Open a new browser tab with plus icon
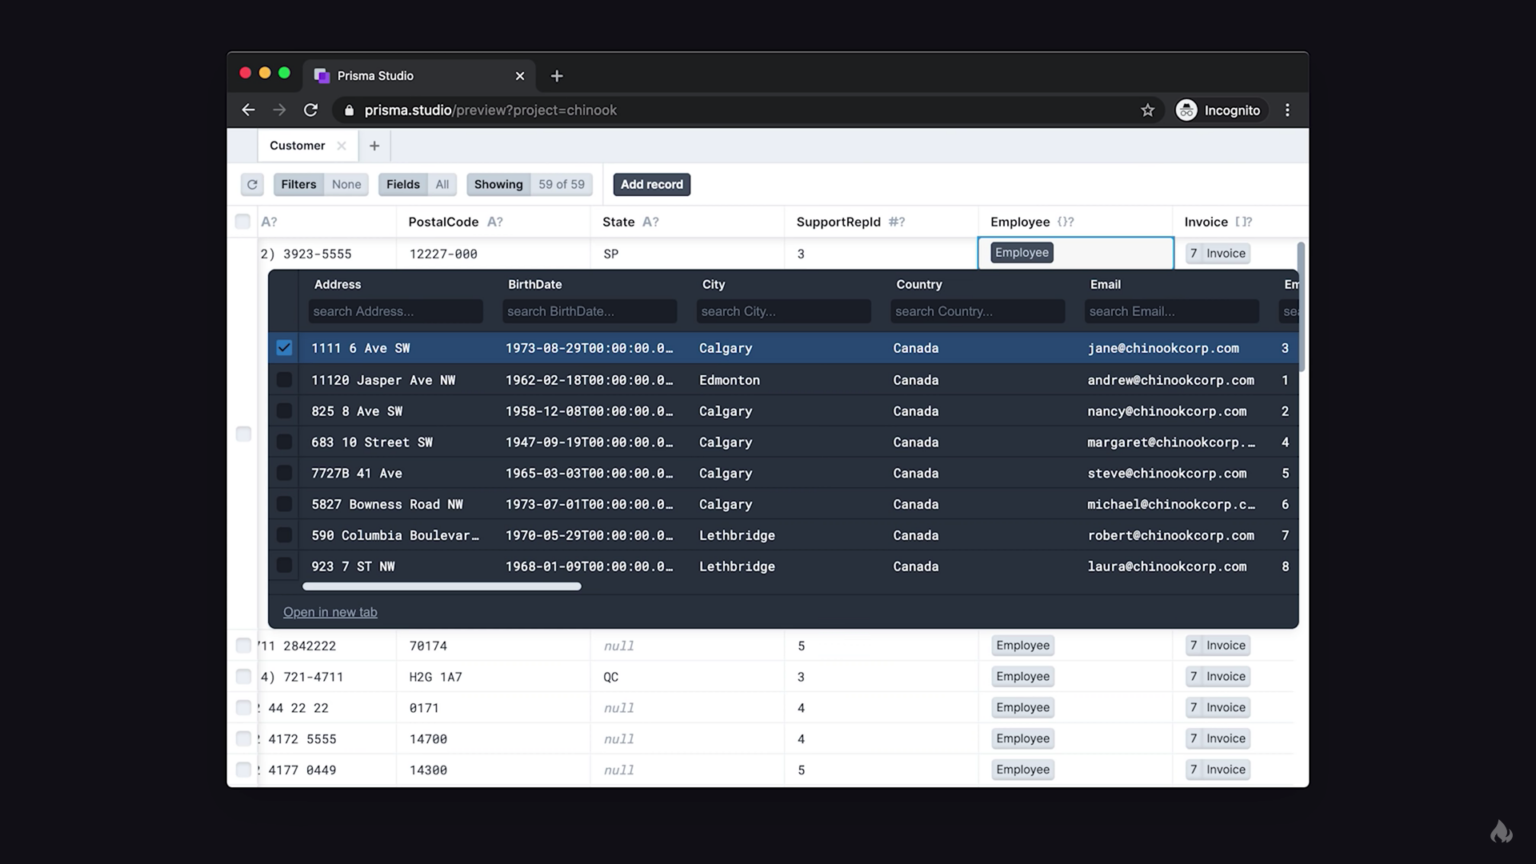This screenshot has width=1536, height=864. click(557, 76)
